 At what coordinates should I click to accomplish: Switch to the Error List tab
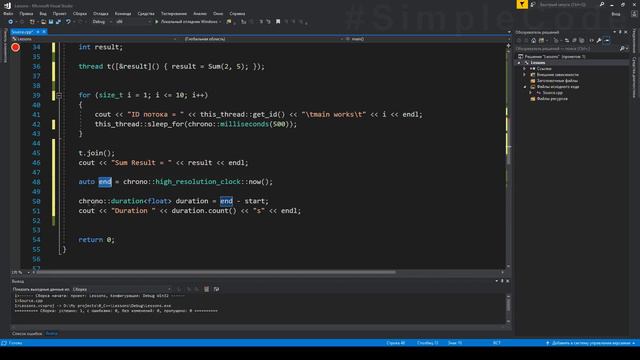click(x=27, y=333)
